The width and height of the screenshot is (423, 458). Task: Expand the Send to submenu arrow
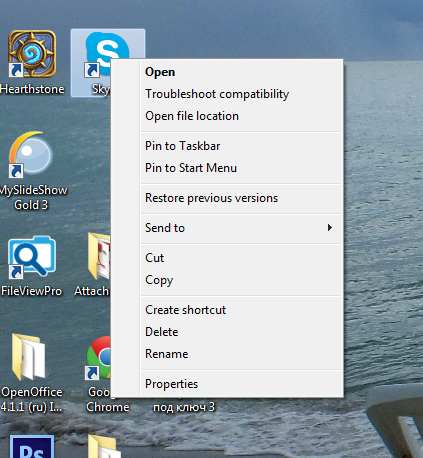pyautogui.click(x=330, y=228)
